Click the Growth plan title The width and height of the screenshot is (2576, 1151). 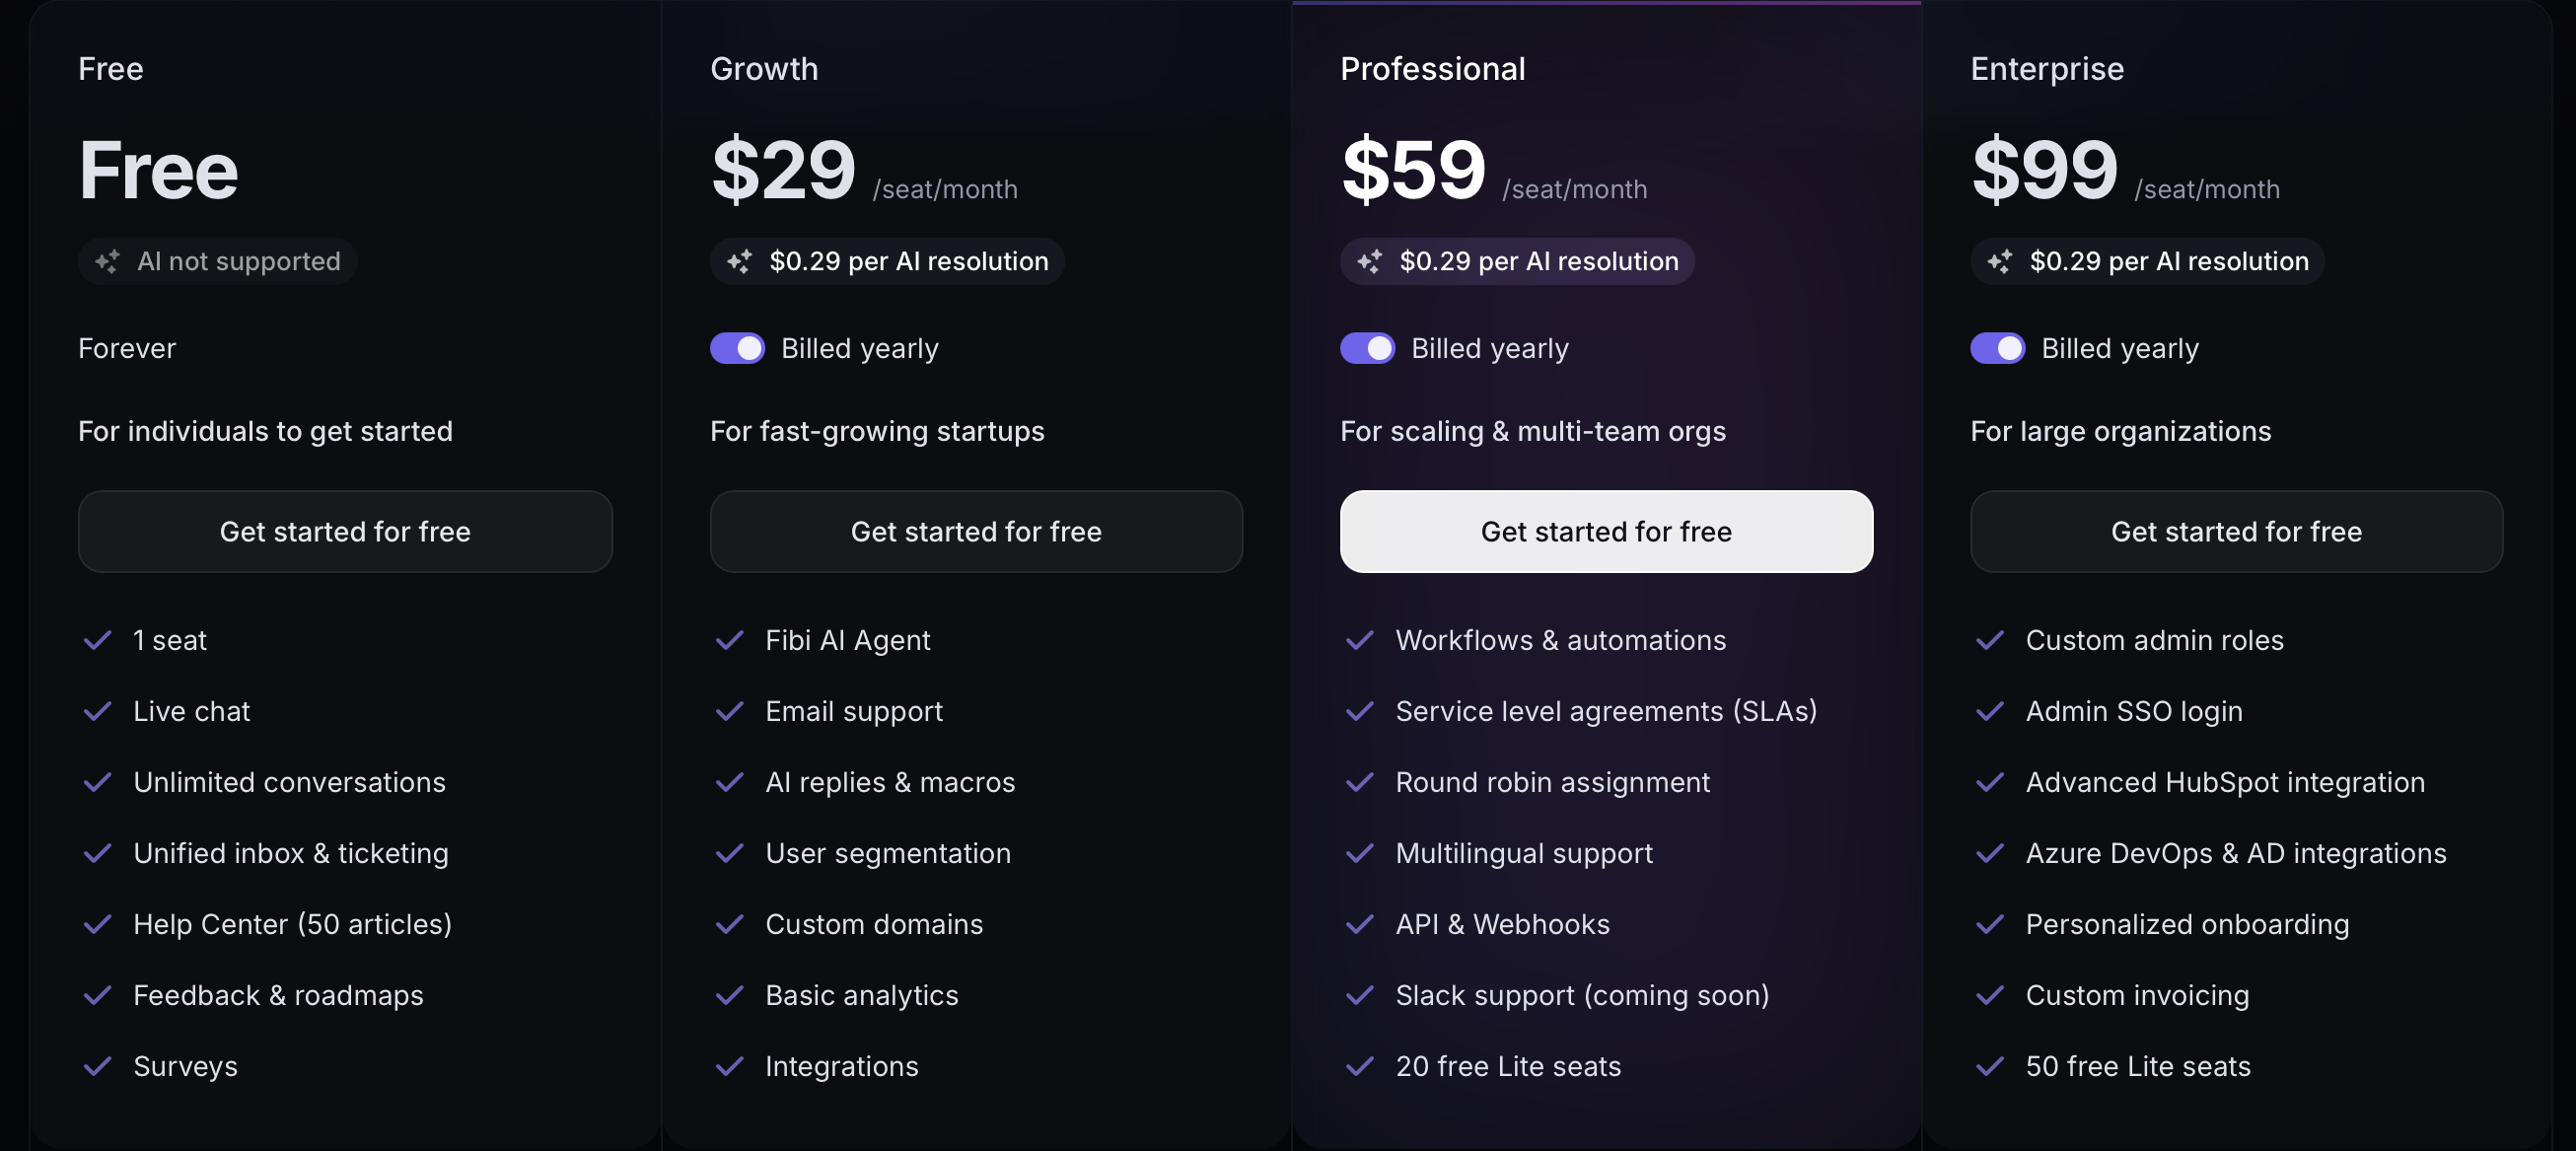[x=764, y=68]
